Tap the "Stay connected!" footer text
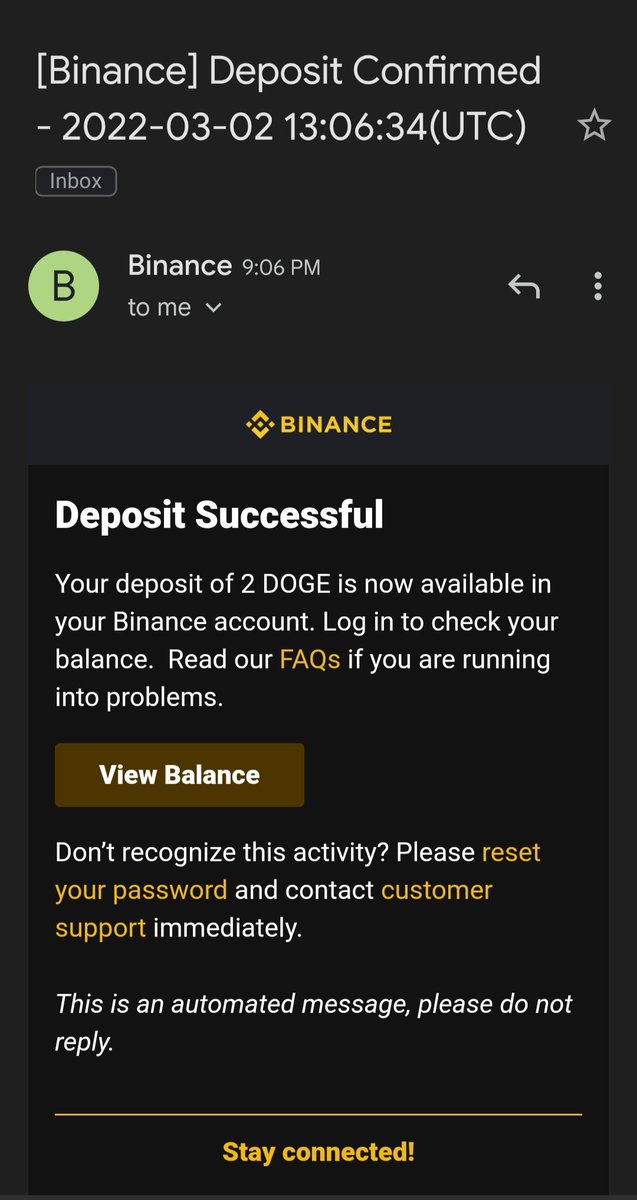The width and height of the screenshot is (637, 1200). click(x=318, y=1151)
